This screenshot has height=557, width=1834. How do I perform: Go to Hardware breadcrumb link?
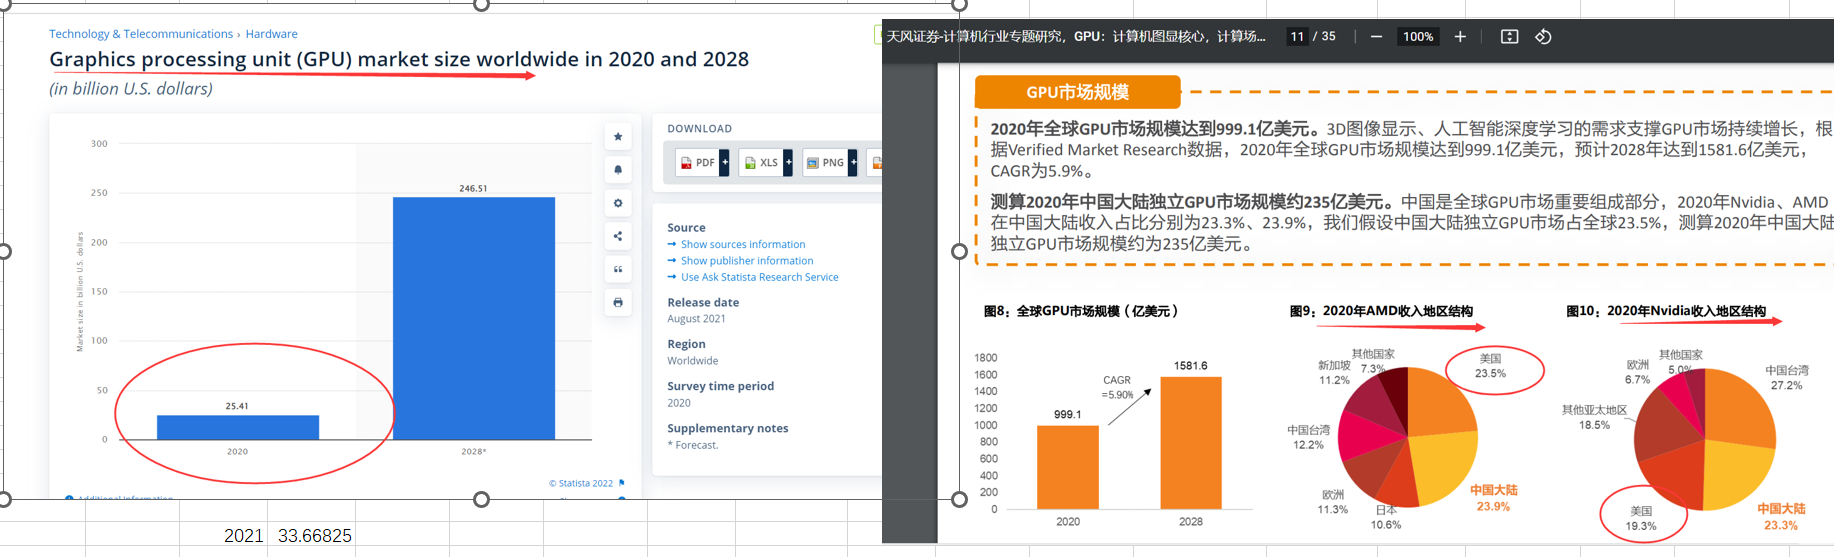pyautogui.click(x=272, y=34)
